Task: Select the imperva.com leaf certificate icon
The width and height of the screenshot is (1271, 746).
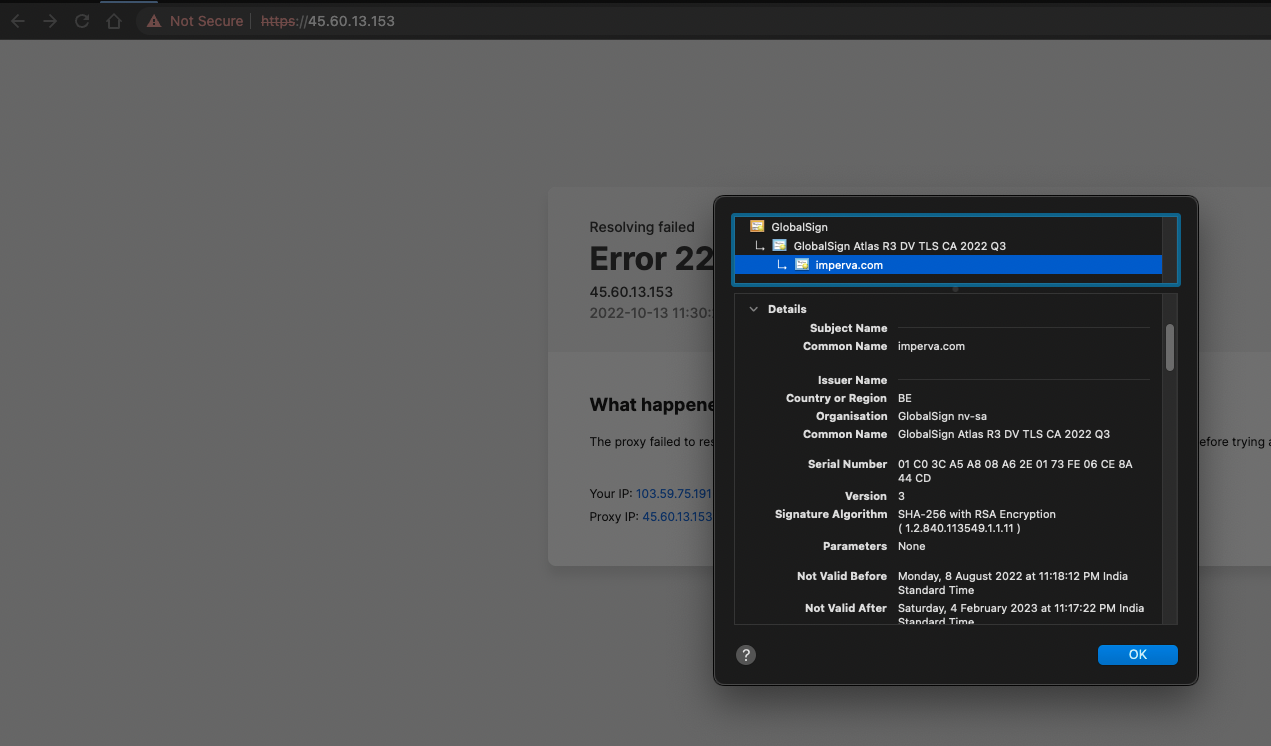Action: click(801, 264)
